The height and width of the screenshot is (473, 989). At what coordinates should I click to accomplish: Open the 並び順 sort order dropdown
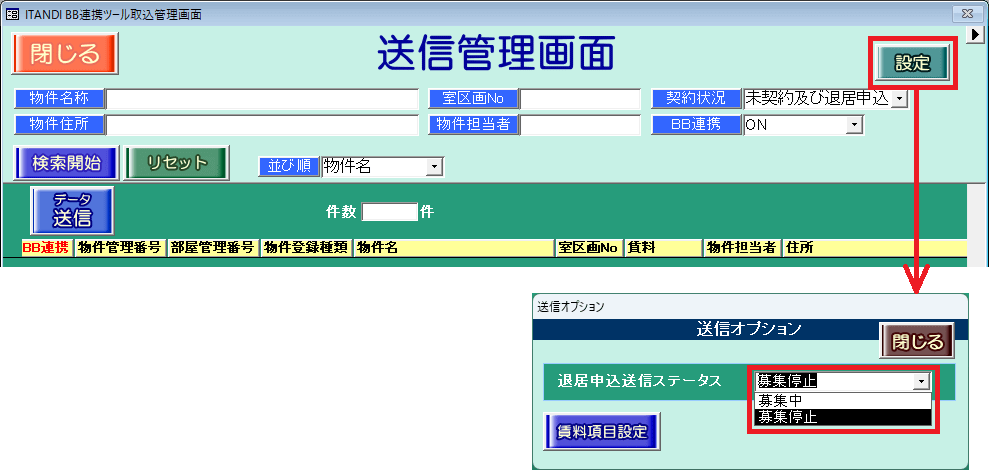pyautogui.click(x=433, y=167)
